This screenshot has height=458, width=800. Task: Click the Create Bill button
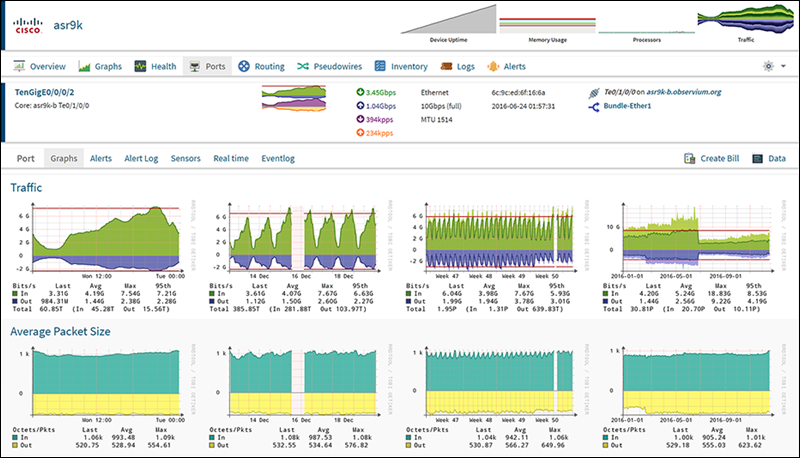click(x=711, y=159)
